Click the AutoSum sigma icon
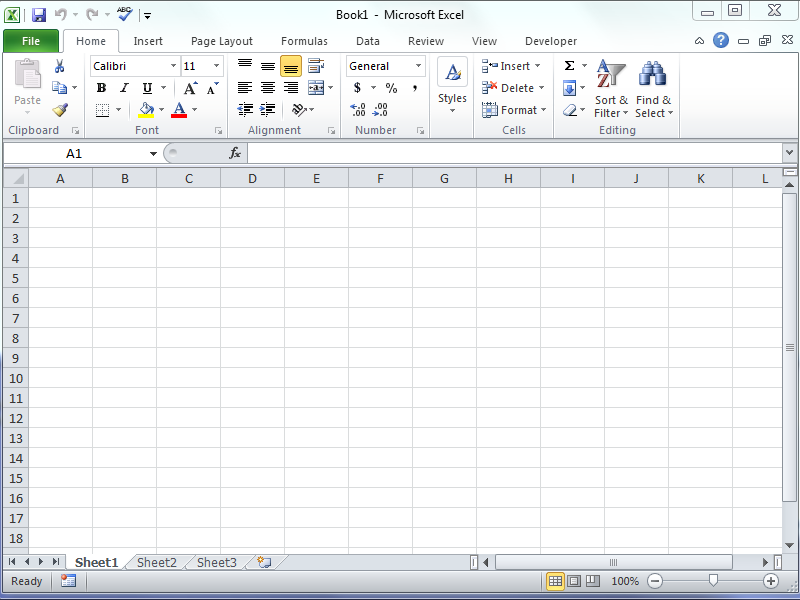Screen dimensions: 800x600 [569, 66]
